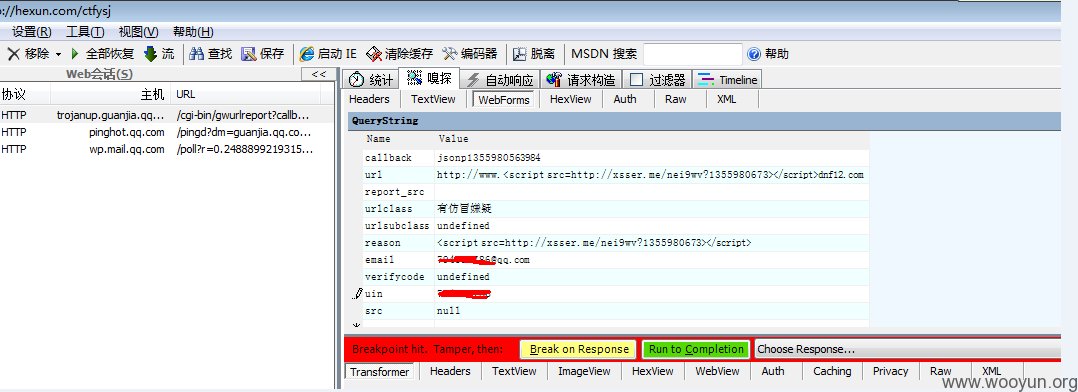Select the response WebView tab

coord(717,371)
